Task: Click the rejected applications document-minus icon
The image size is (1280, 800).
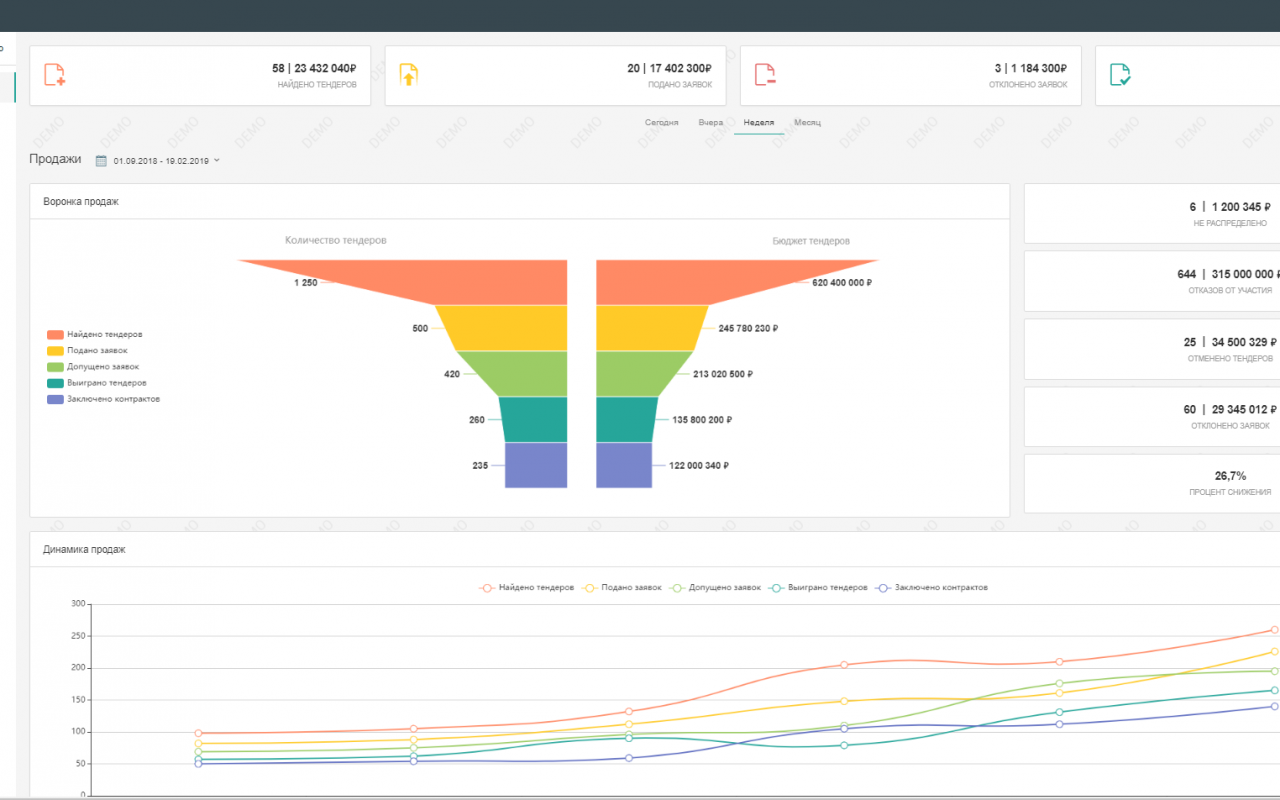Action: pos(765,74)
